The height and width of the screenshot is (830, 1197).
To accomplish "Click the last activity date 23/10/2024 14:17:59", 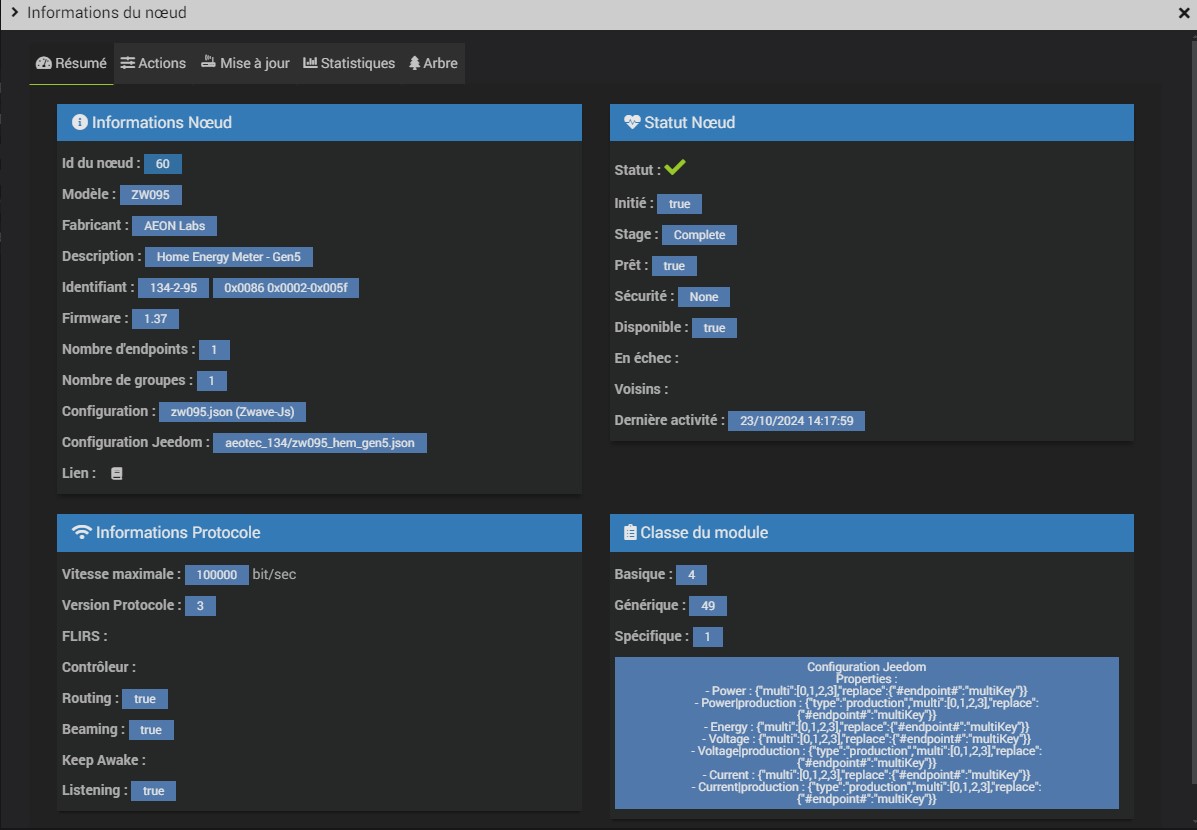I will pyautogui.click(x=796, y=421).
